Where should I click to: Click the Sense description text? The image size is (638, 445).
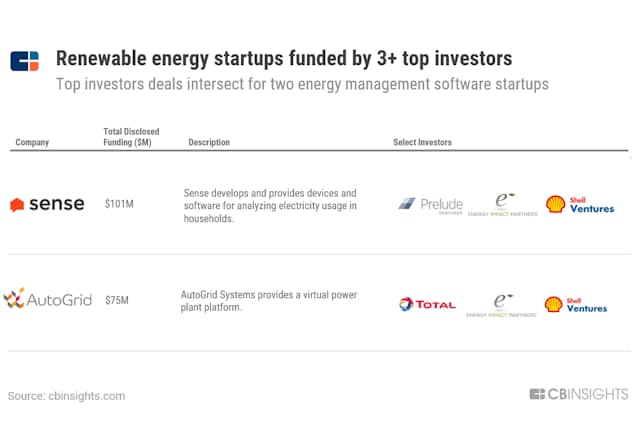270,206
